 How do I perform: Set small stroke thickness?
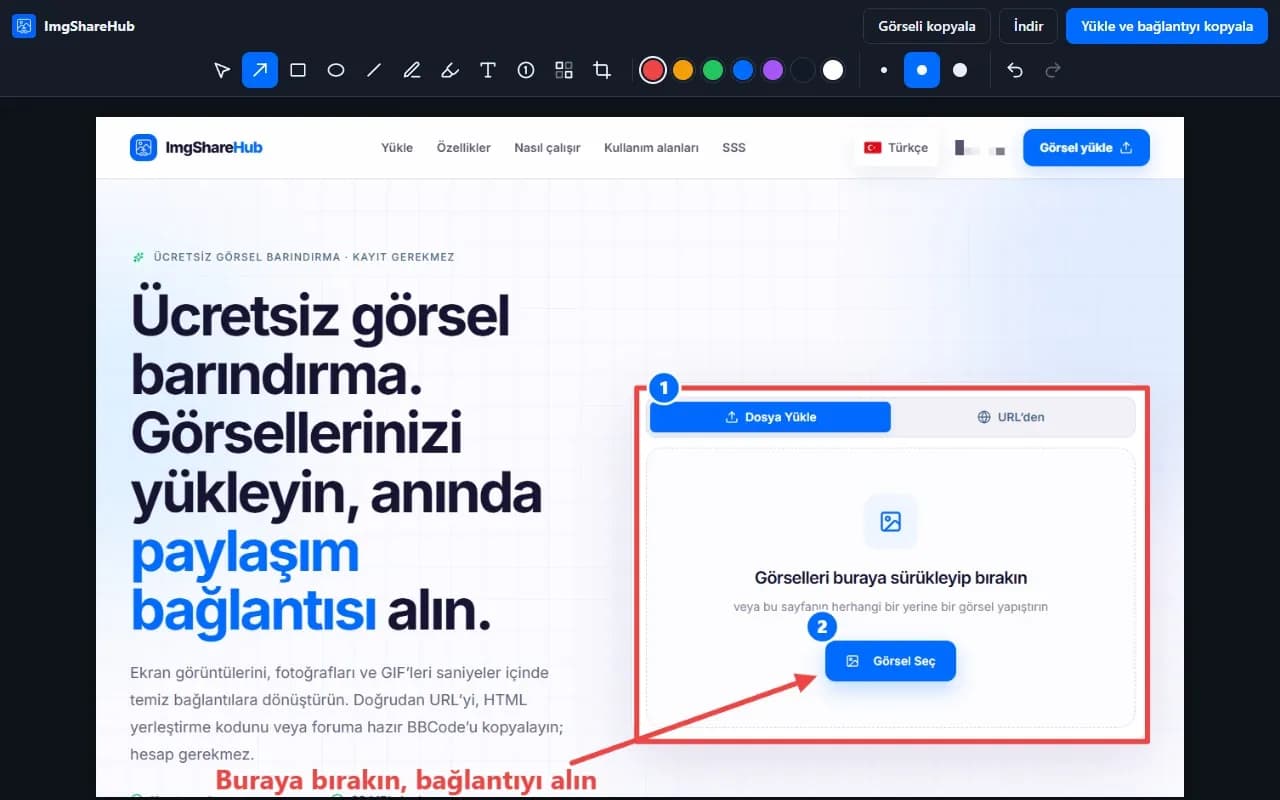tap(884, 70)
